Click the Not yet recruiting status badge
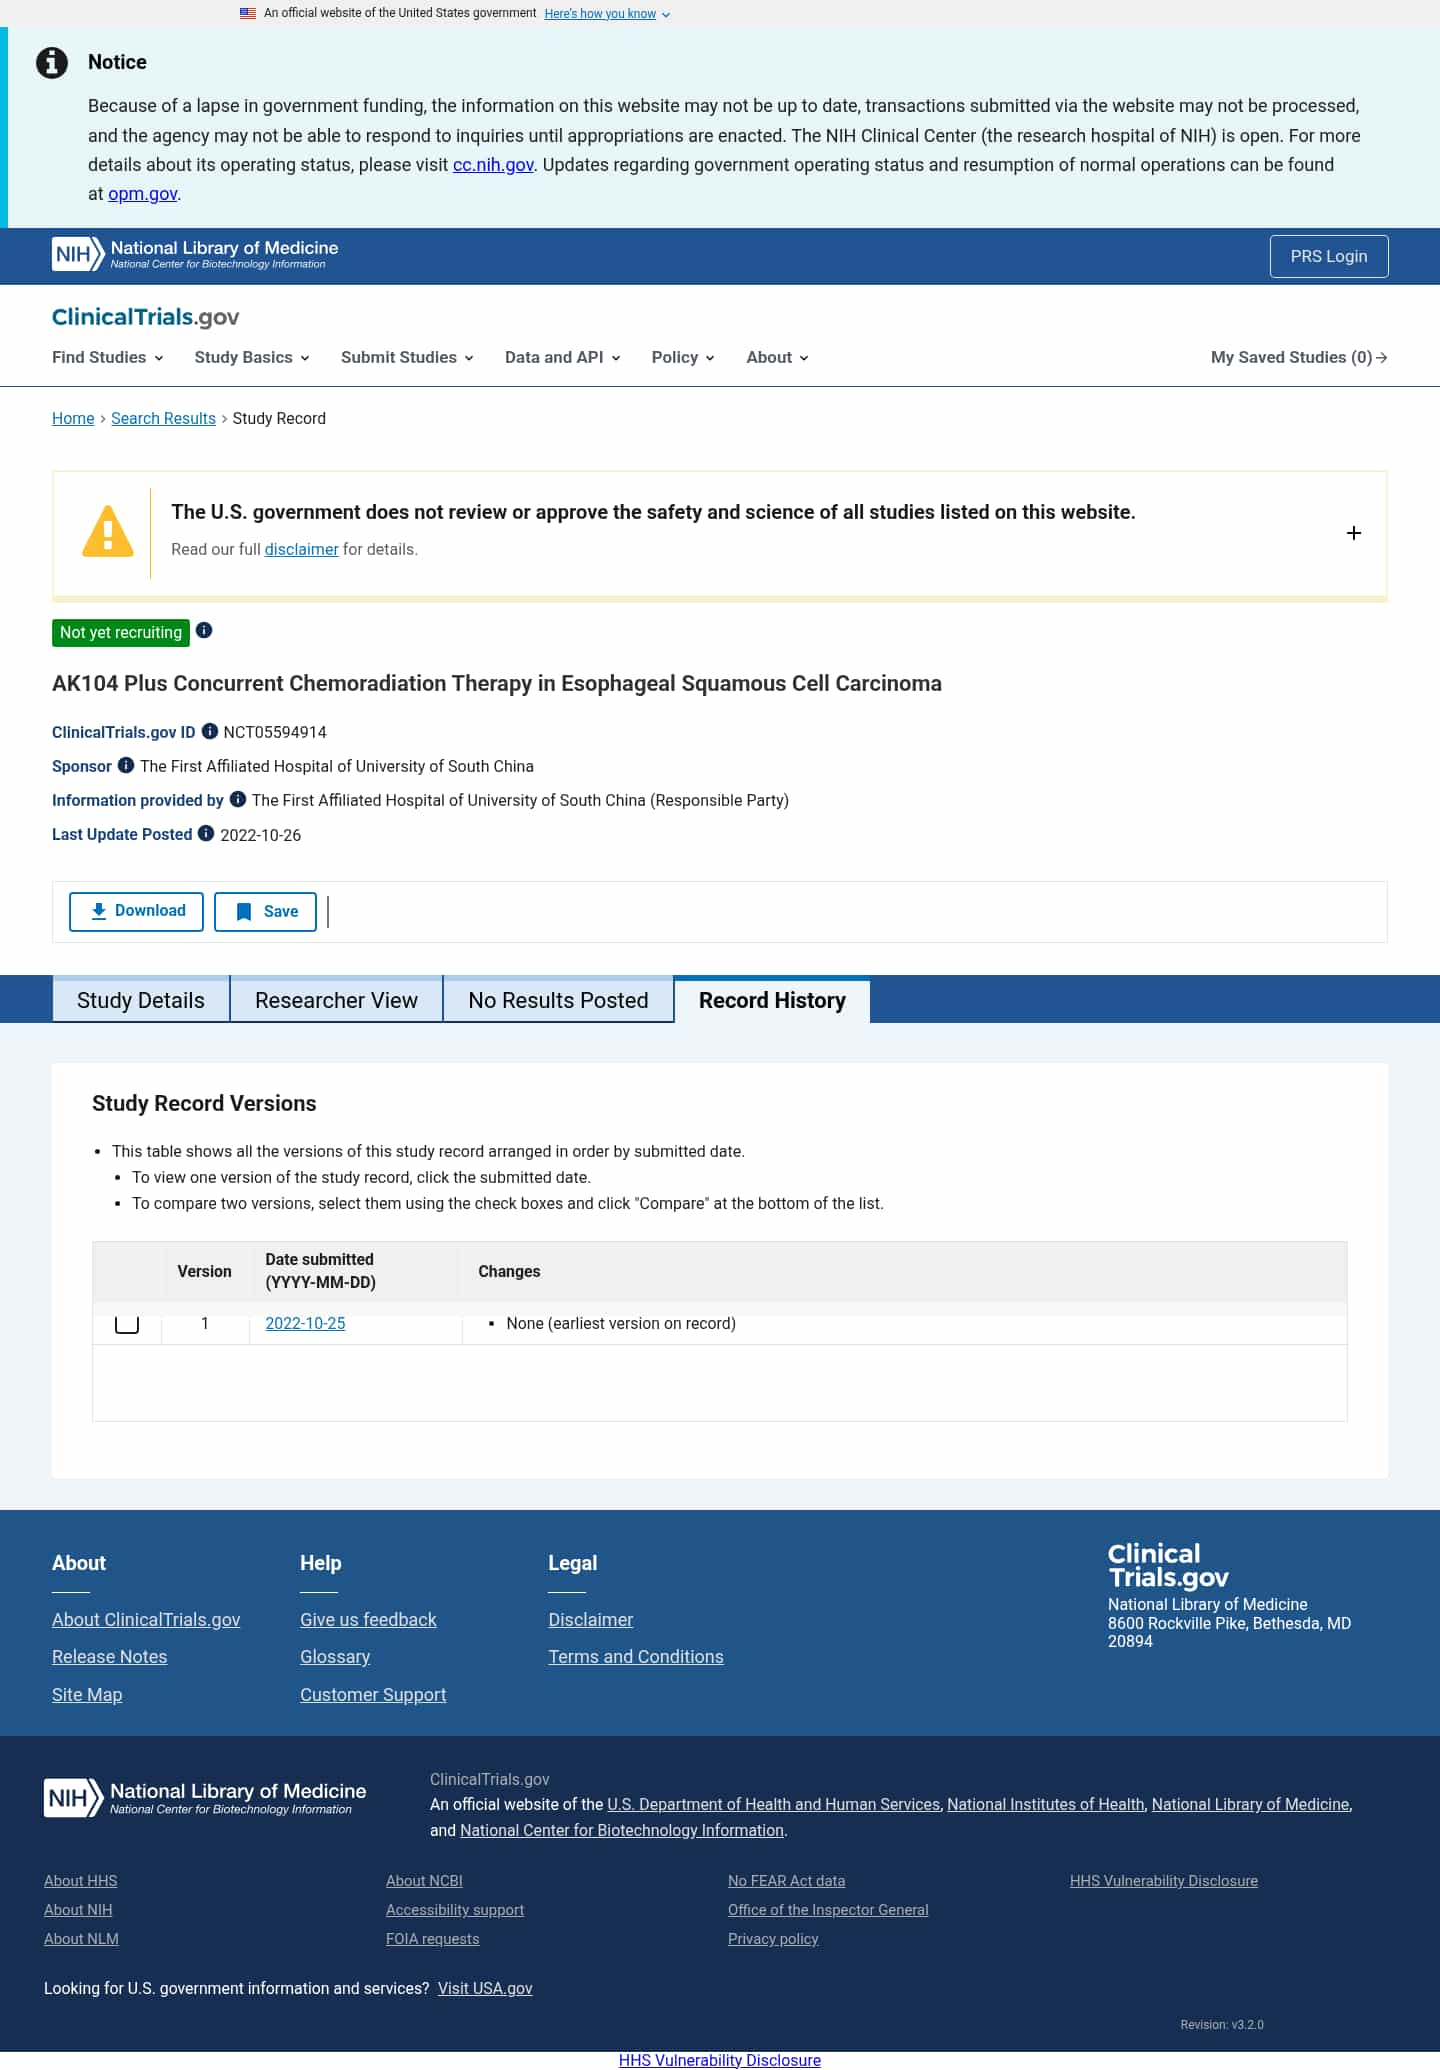This screenshot has width=1440, height=2070. point(121,632)
